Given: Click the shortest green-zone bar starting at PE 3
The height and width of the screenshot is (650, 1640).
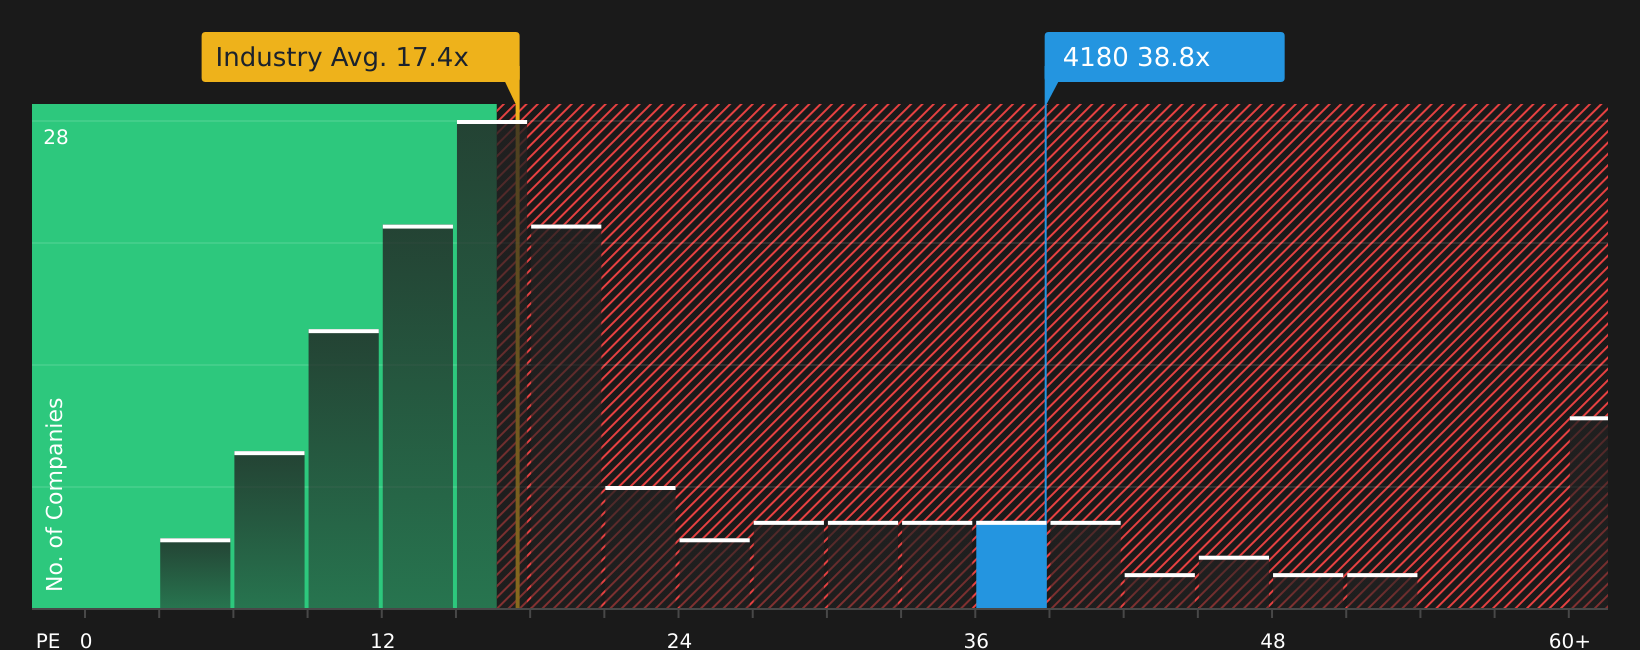Looking at the screenshot, I should pyautogui.click(x=195, y=574).
